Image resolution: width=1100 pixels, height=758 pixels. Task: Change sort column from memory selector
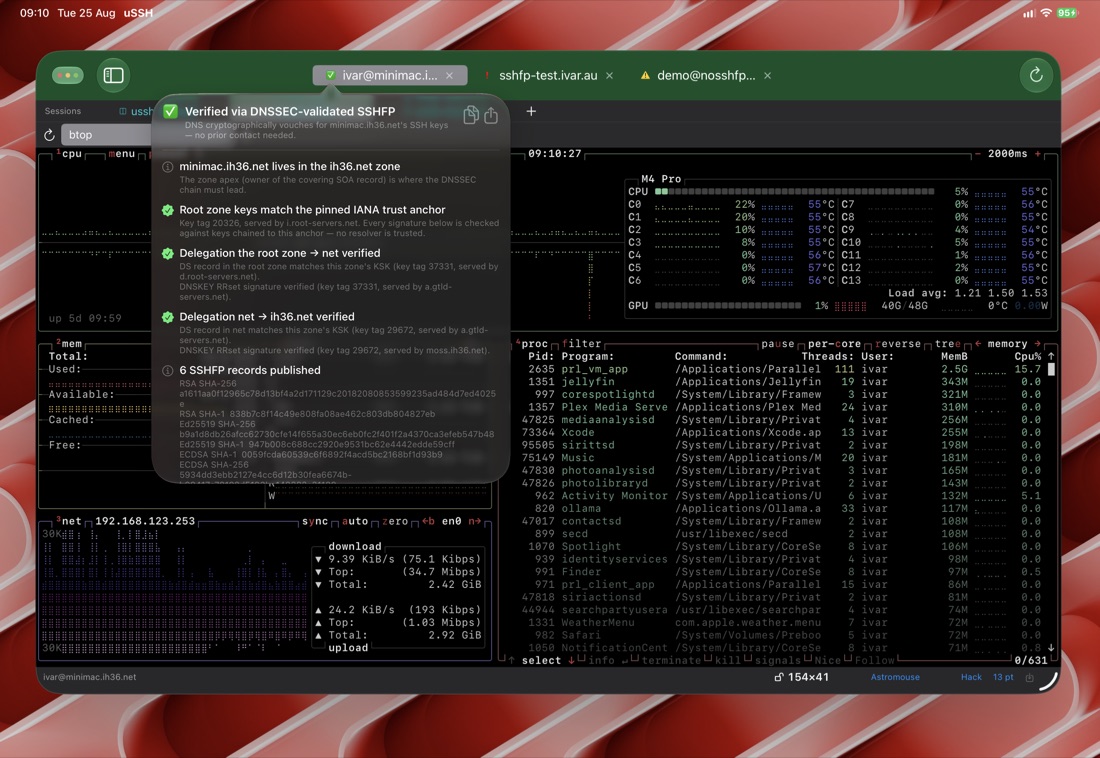pos(1007,344)
